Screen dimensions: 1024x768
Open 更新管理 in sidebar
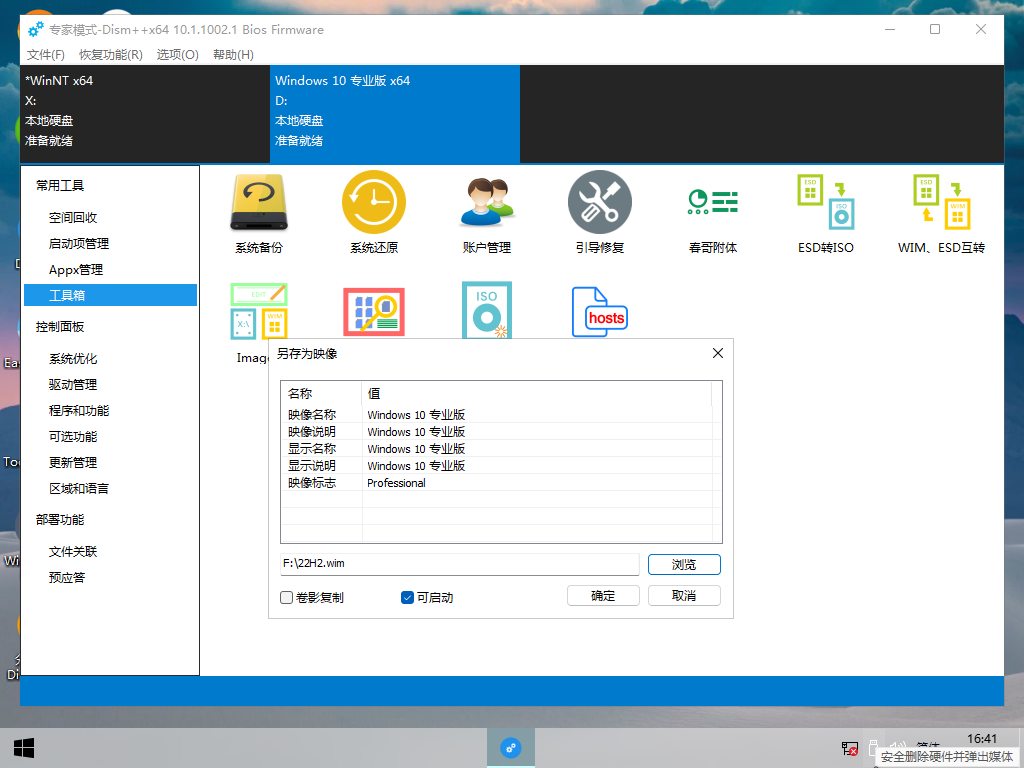tap(73, 462)
